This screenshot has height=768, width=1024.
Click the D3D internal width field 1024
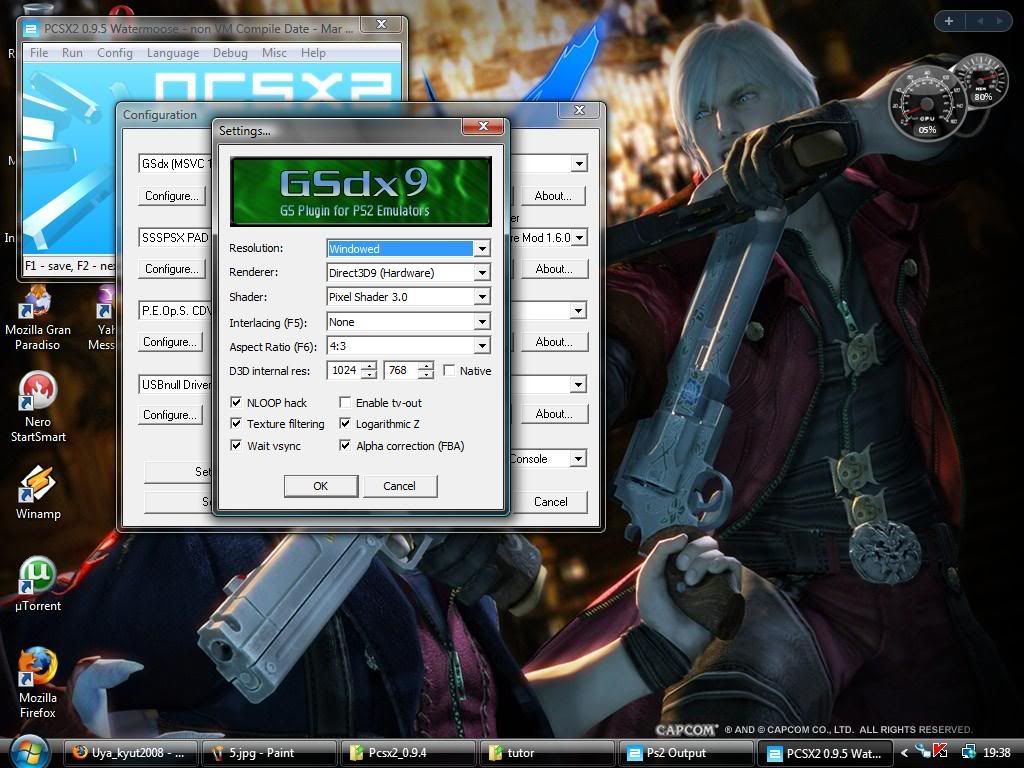[x=344, y=370]
